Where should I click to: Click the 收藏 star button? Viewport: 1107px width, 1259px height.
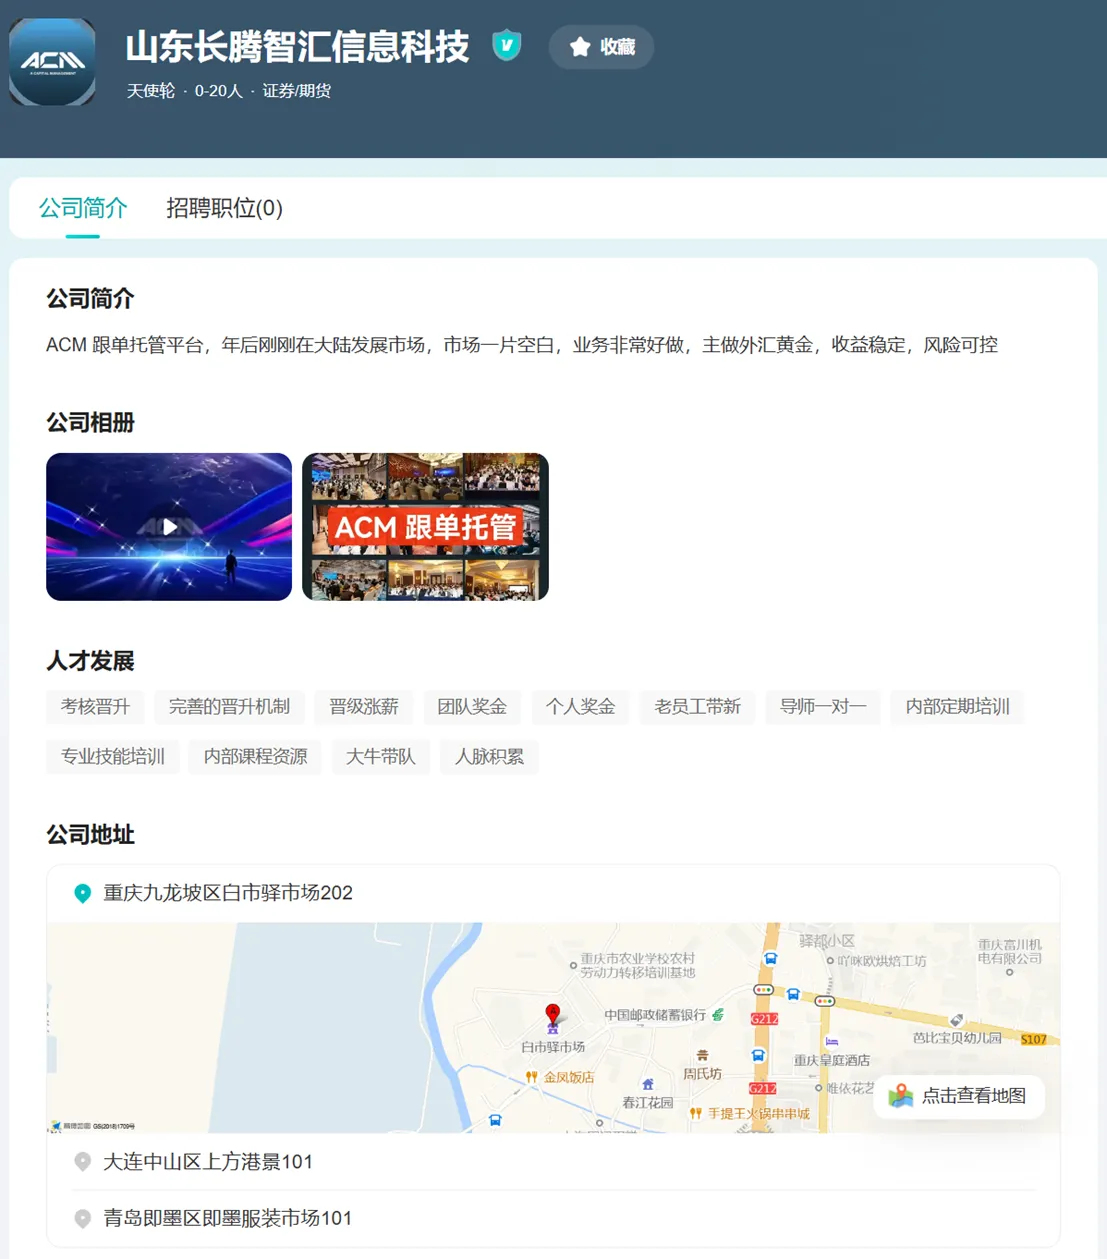coord(601,47)
